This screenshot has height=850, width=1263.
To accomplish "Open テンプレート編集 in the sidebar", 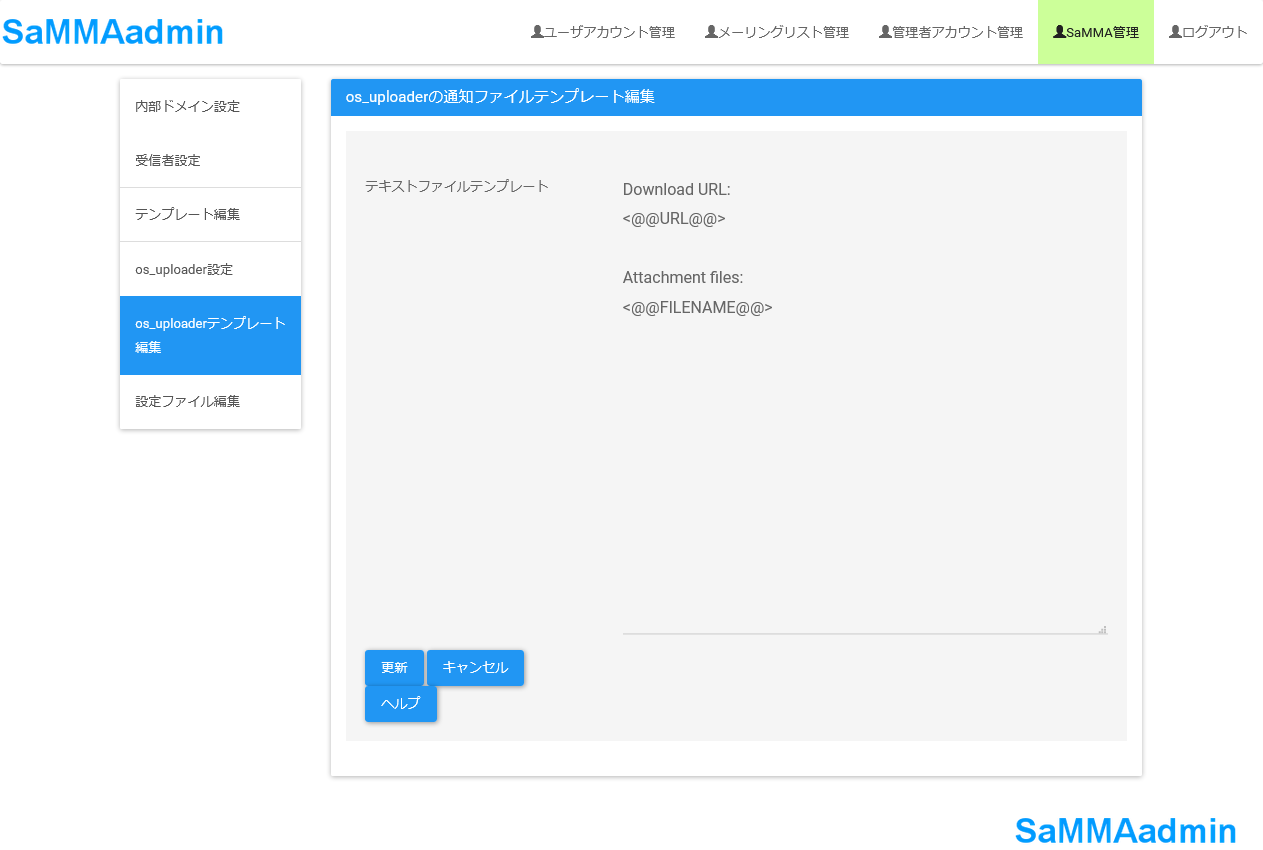I will click(210, 215).
